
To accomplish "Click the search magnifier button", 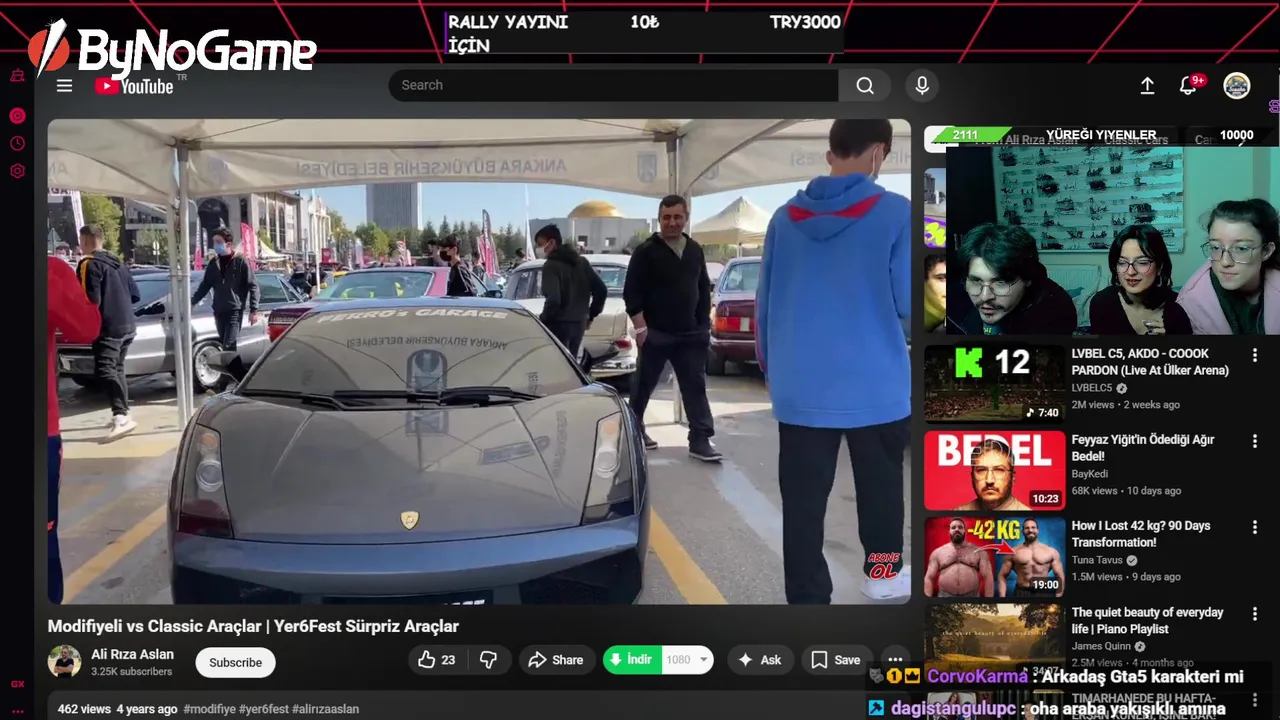I will [865, 86].
